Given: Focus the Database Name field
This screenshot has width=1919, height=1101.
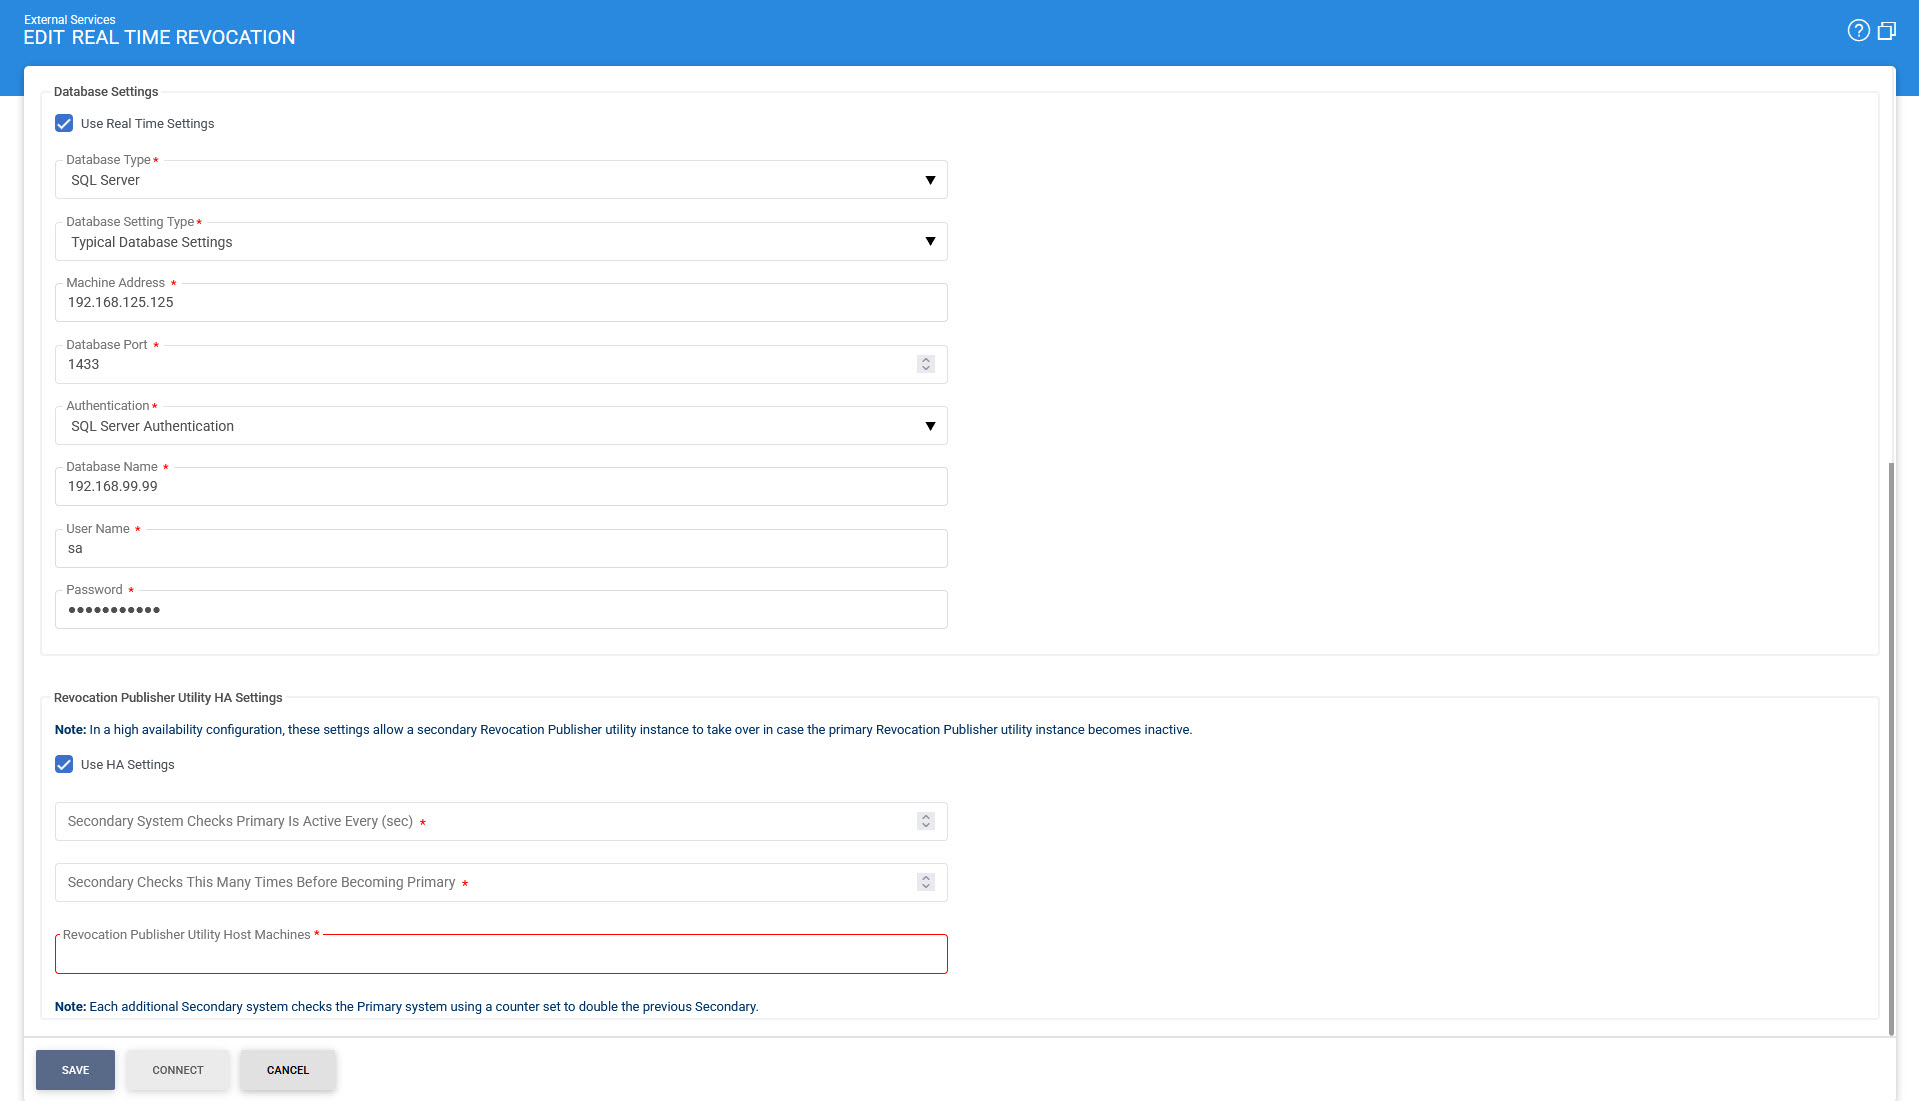Looking at the screenshot, I should [500, 487].
